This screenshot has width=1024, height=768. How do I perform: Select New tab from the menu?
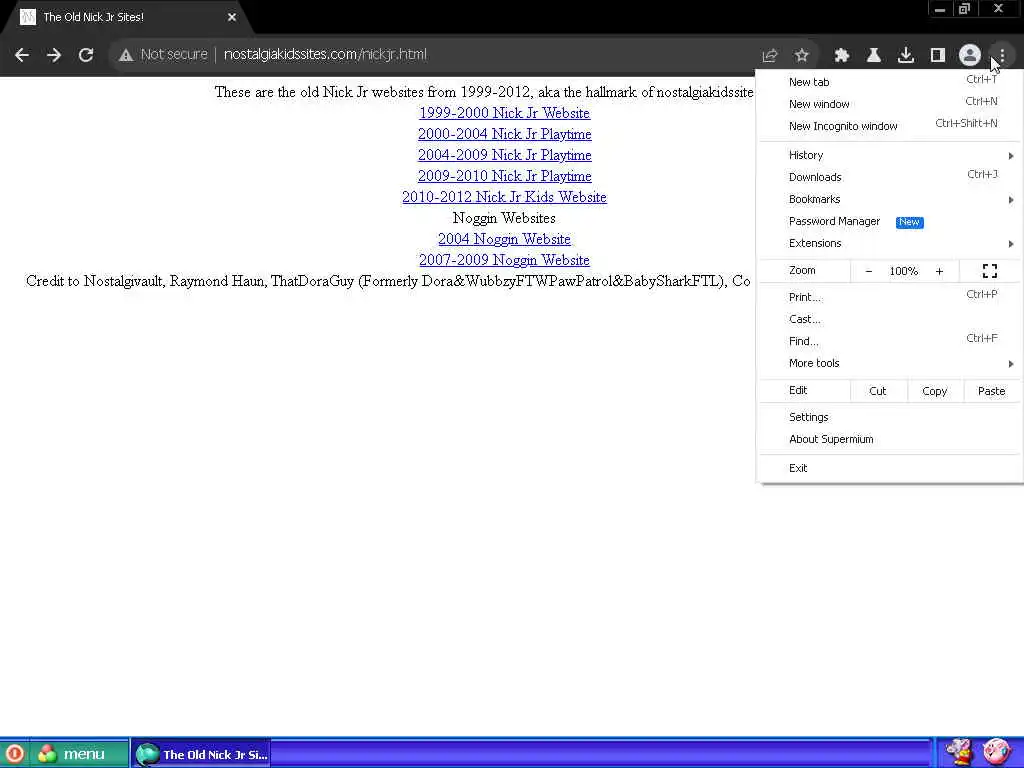coord(890,82)
